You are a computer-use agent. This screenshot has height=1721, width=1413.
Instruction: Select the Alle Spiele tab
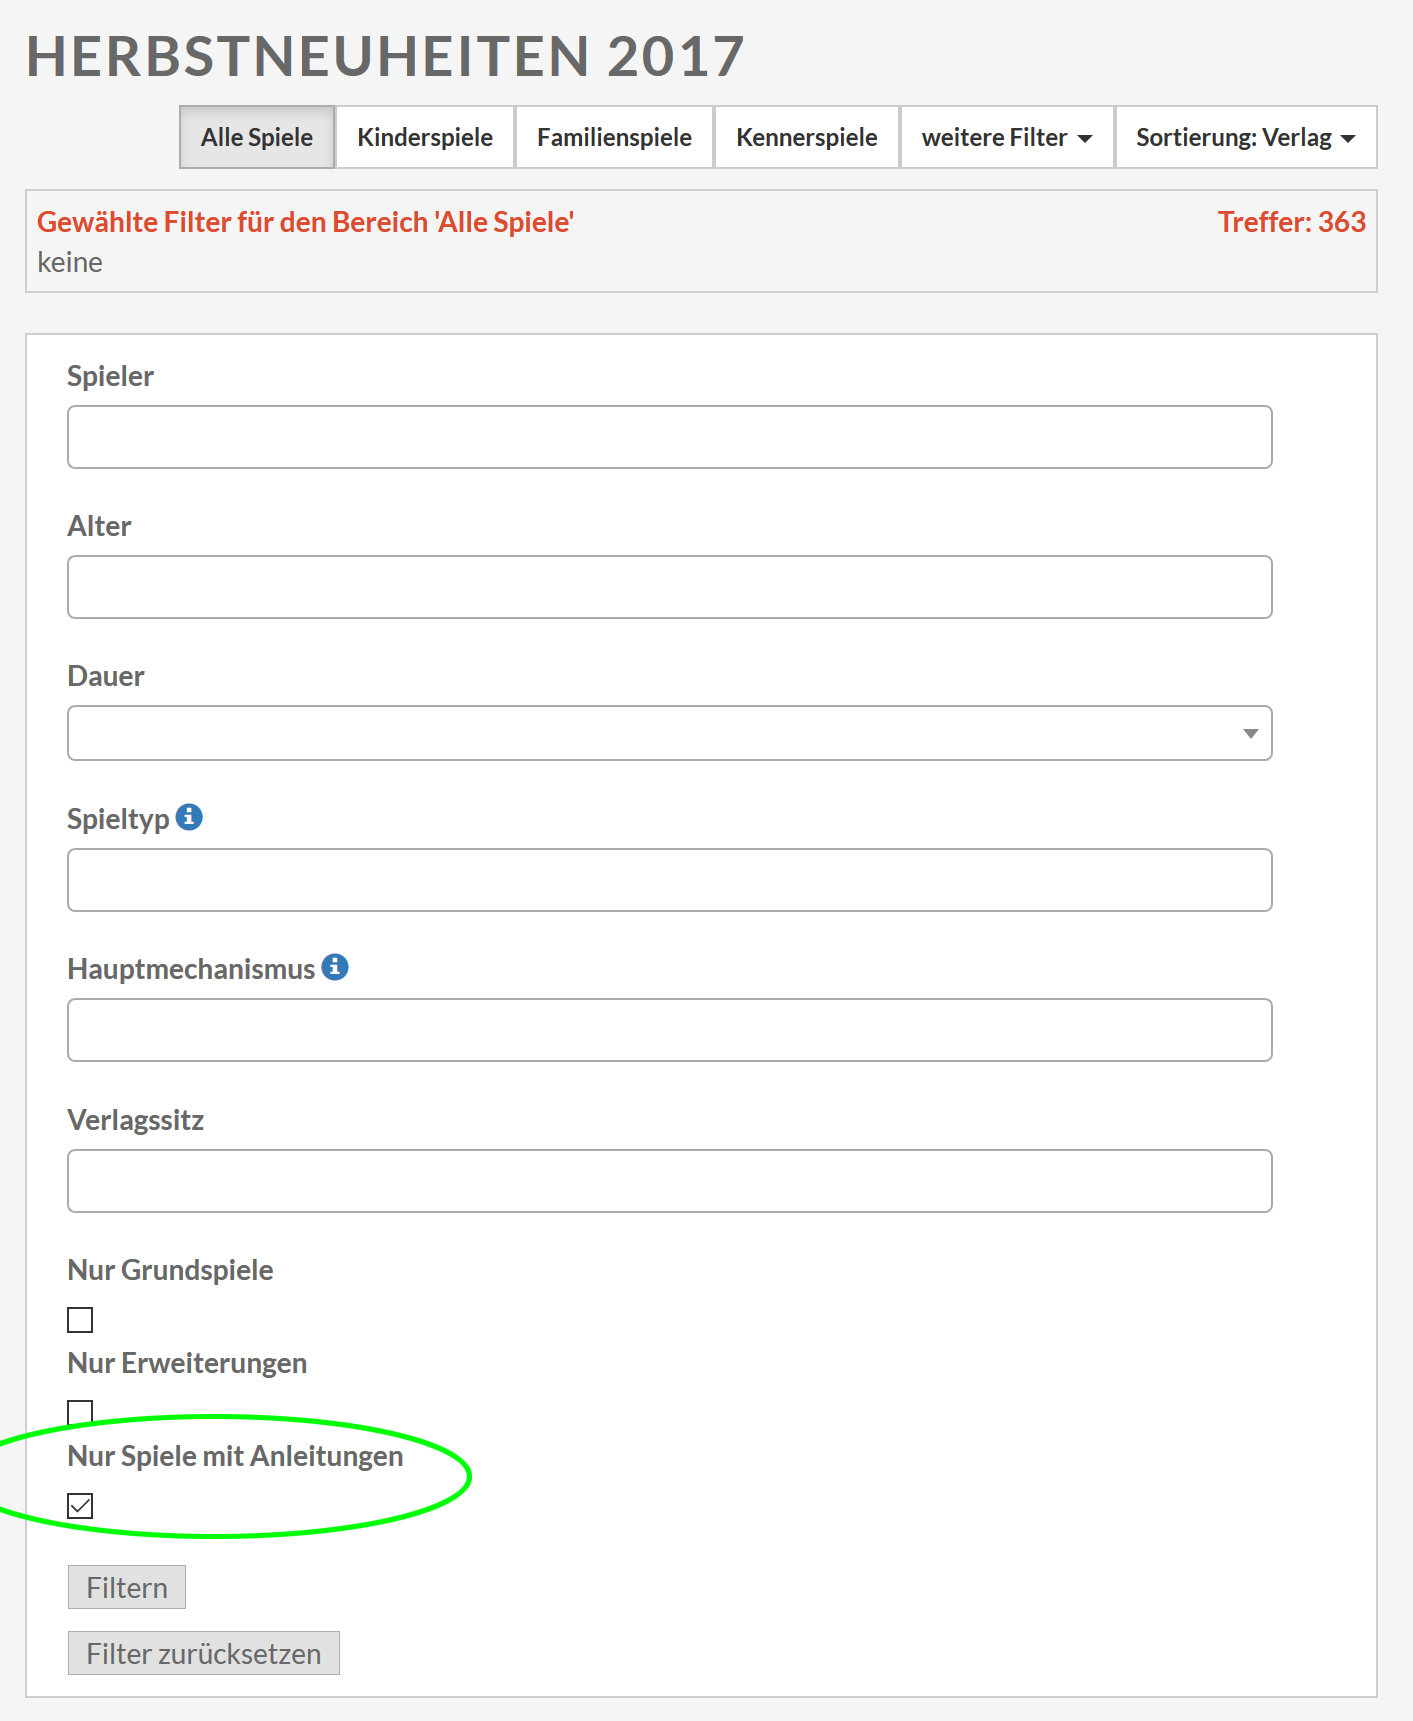pos(257,137)
